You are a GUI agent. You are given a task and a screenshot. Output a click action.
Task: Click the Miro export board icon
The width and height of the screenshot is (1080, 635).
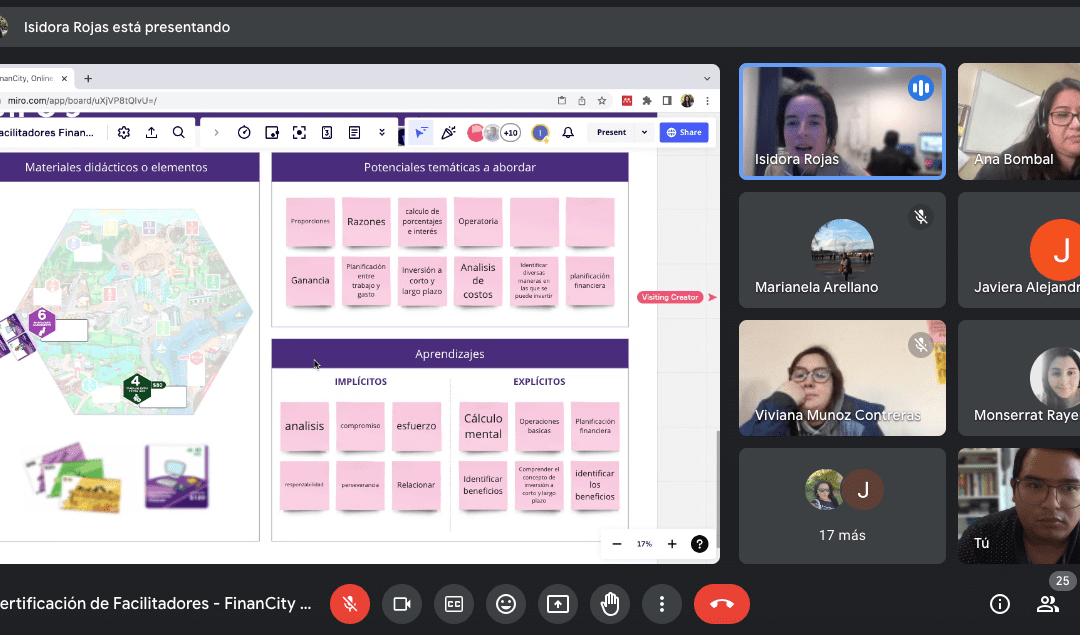click(x=152, y=132)
